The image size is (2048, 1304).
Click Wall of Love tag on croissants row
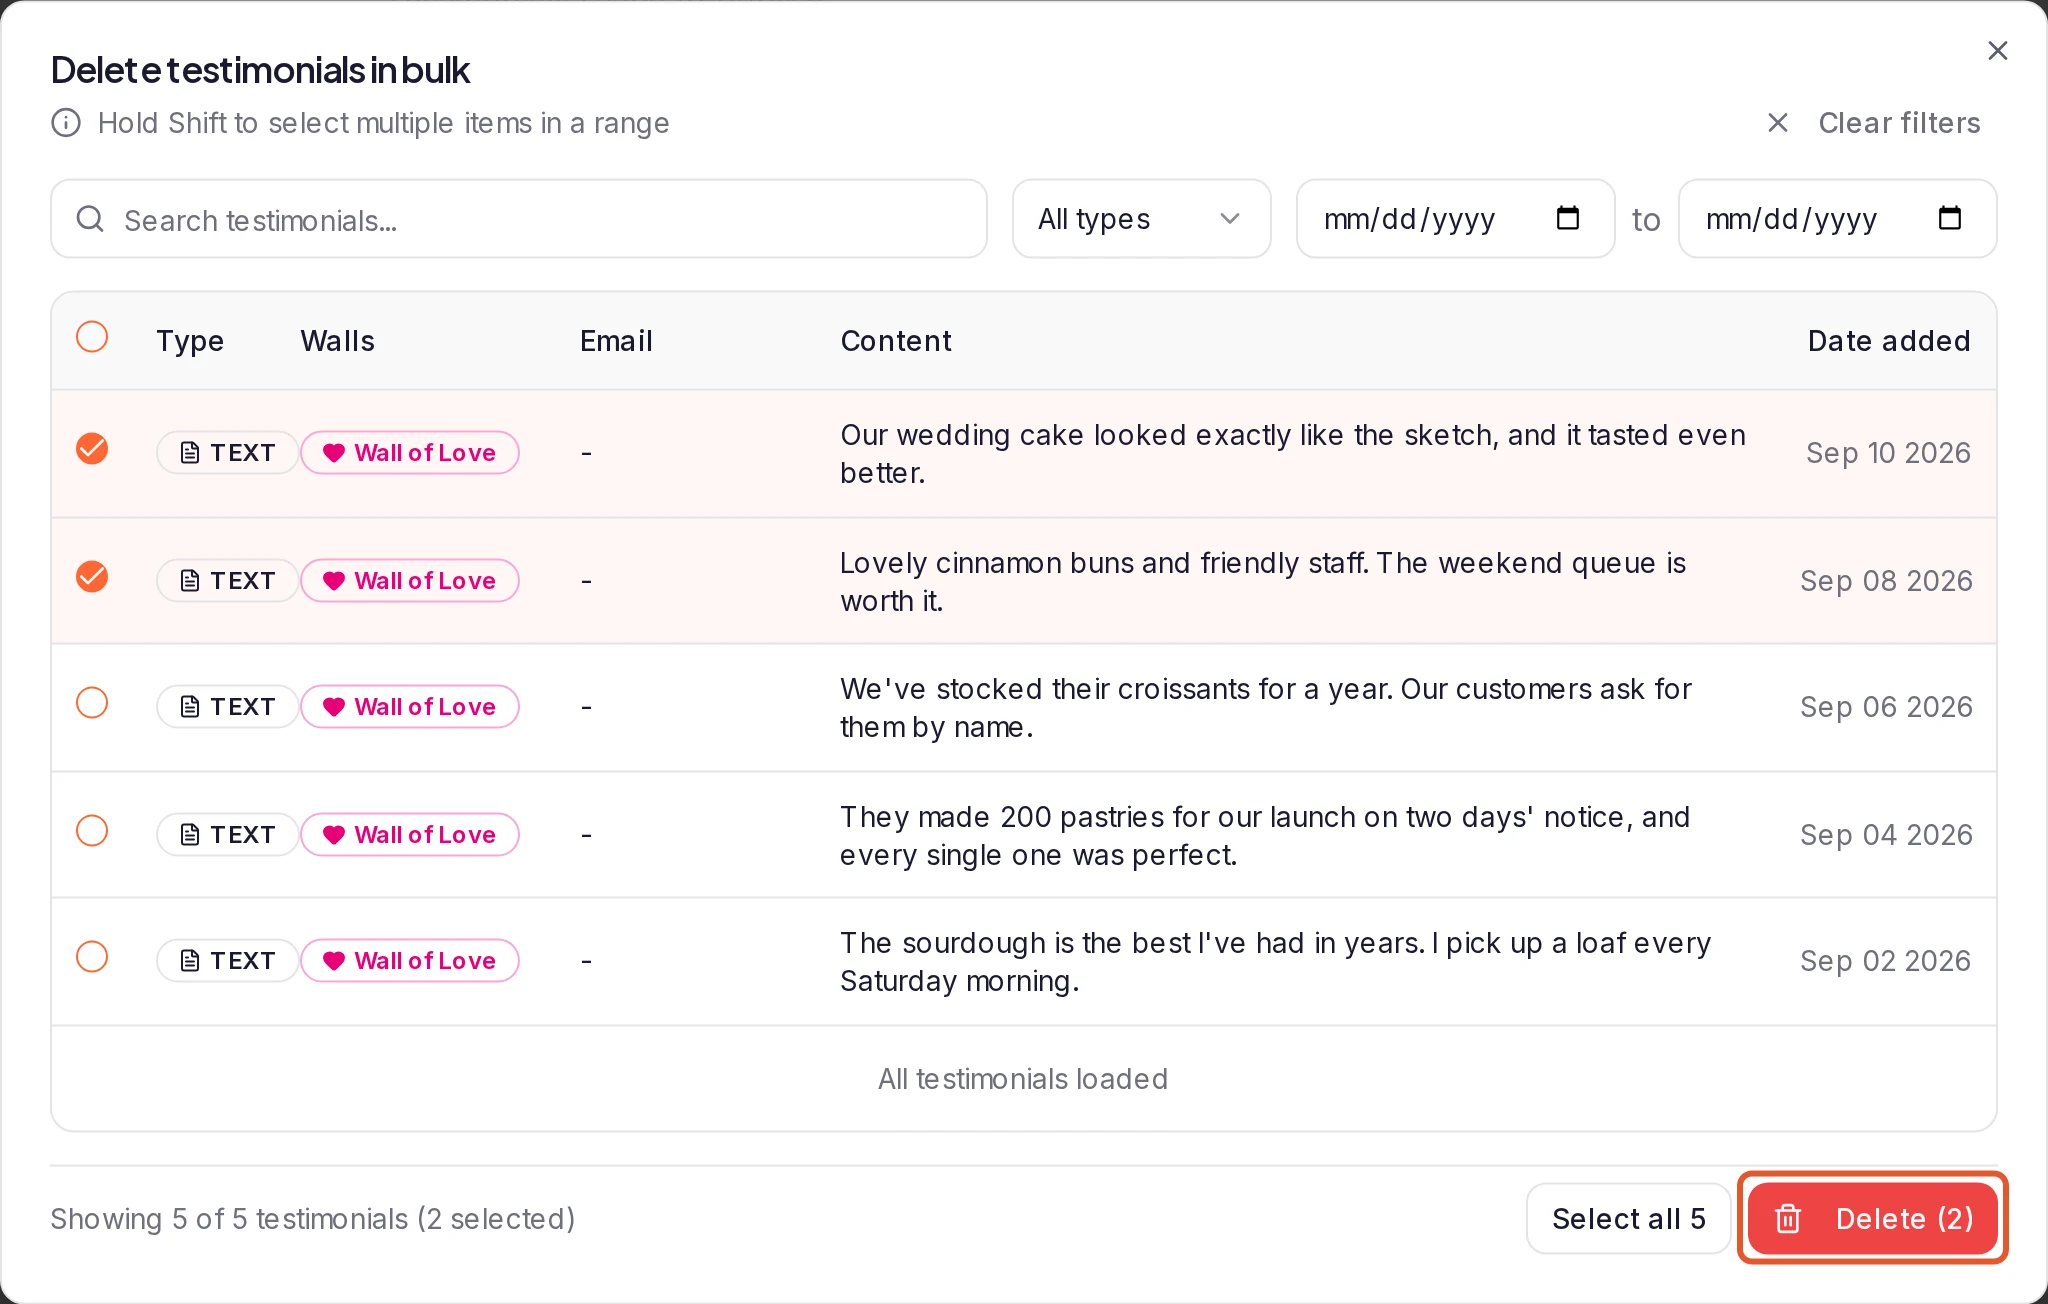pyautogui.click(x=410, y=707)
